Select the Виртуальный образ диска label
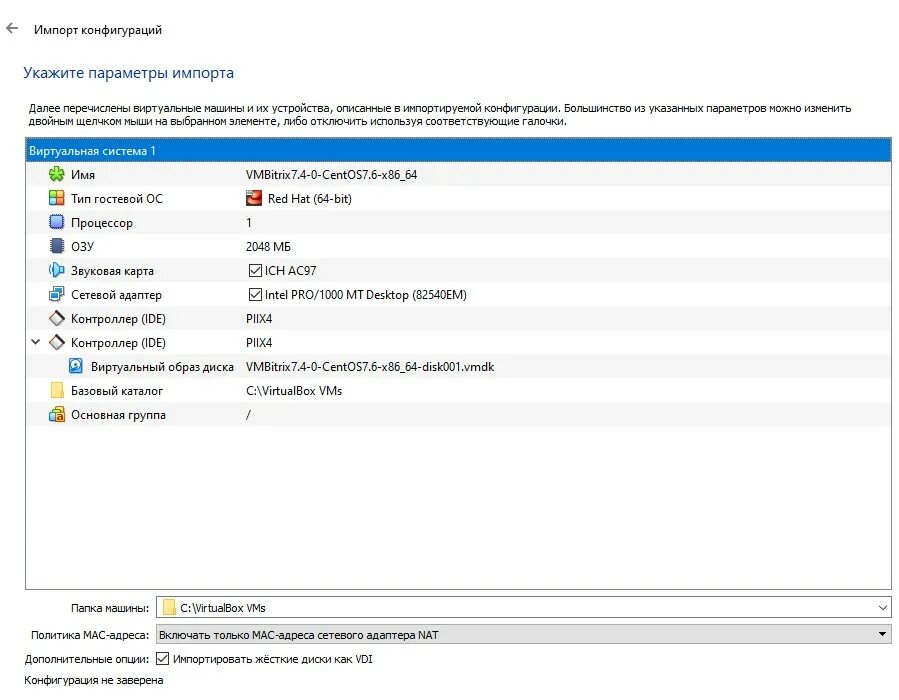Image resolution: width=899 pixels, height=700 pixels. [162, 367]
